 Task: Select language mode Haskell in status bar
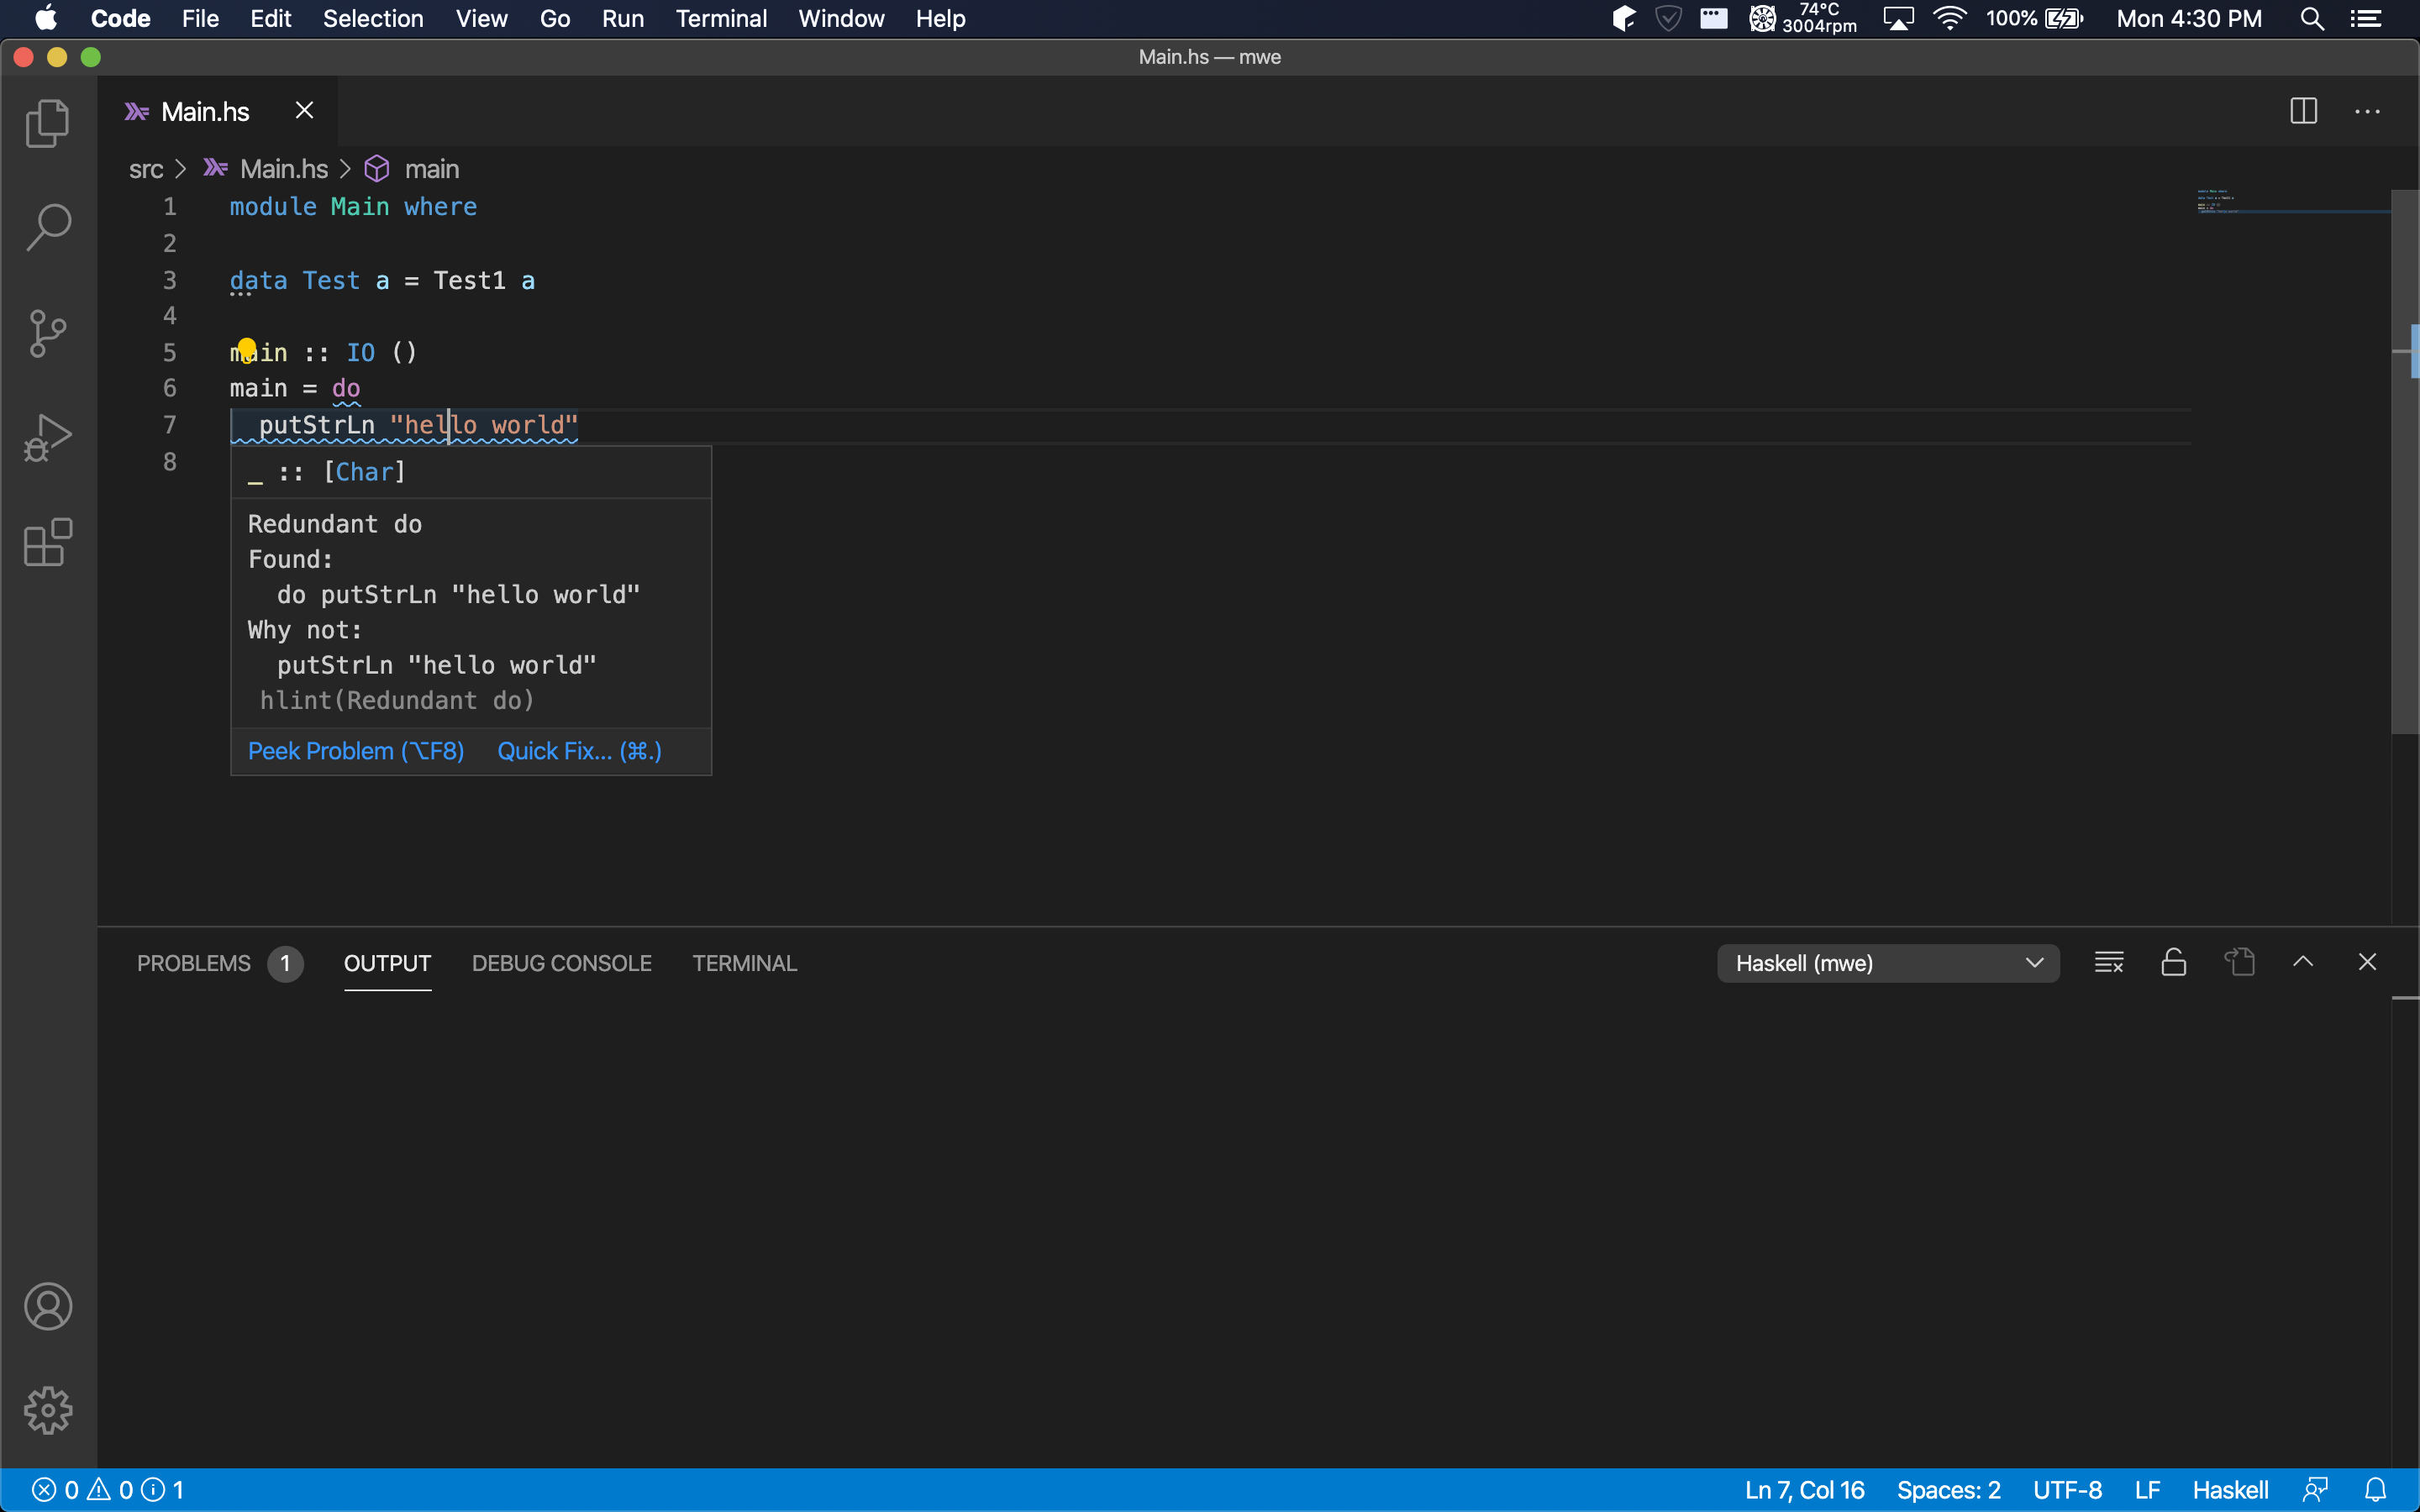2230,1490
